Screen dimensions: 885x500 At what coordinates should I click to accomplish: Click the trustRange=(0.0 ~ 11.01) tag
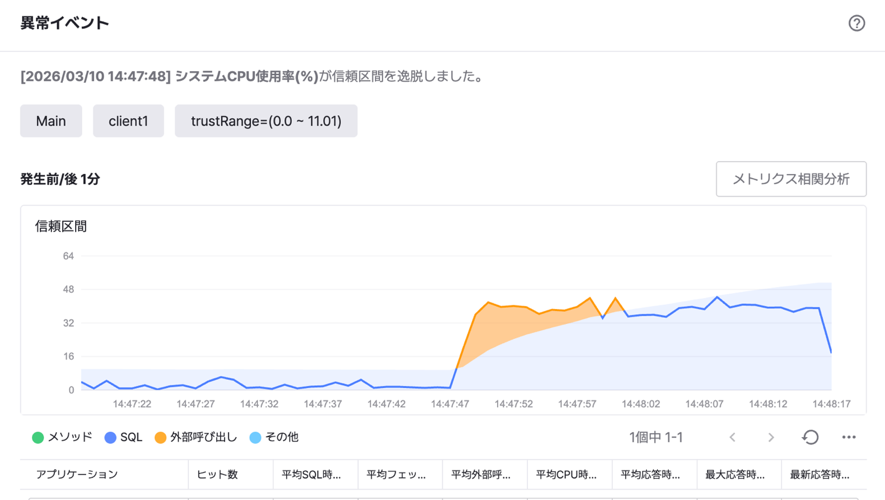[x=266, y=121]
